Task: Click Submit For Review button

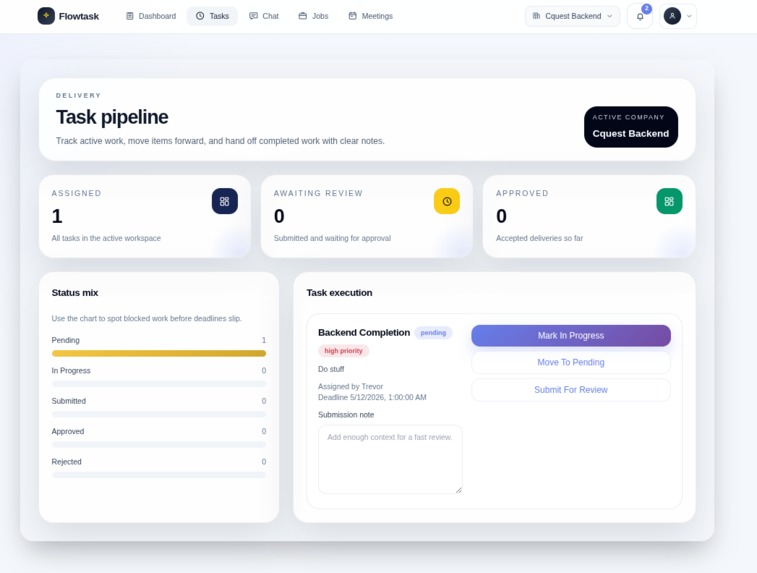Action: (x=571, y=390)
